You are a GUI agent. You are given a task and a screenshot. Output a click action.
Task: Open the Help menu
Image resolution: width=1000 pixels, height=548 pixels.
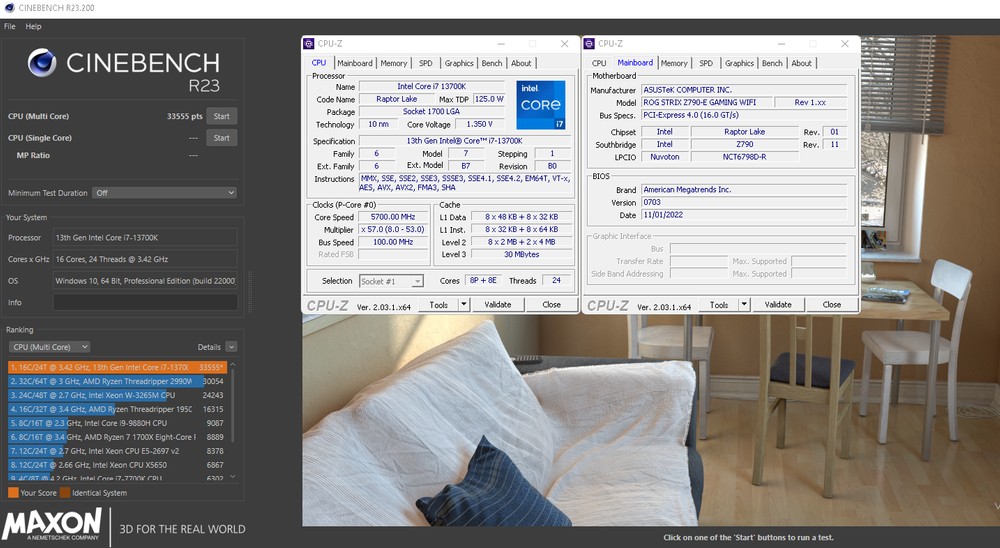pyautogui.click(x=33, y=26)
